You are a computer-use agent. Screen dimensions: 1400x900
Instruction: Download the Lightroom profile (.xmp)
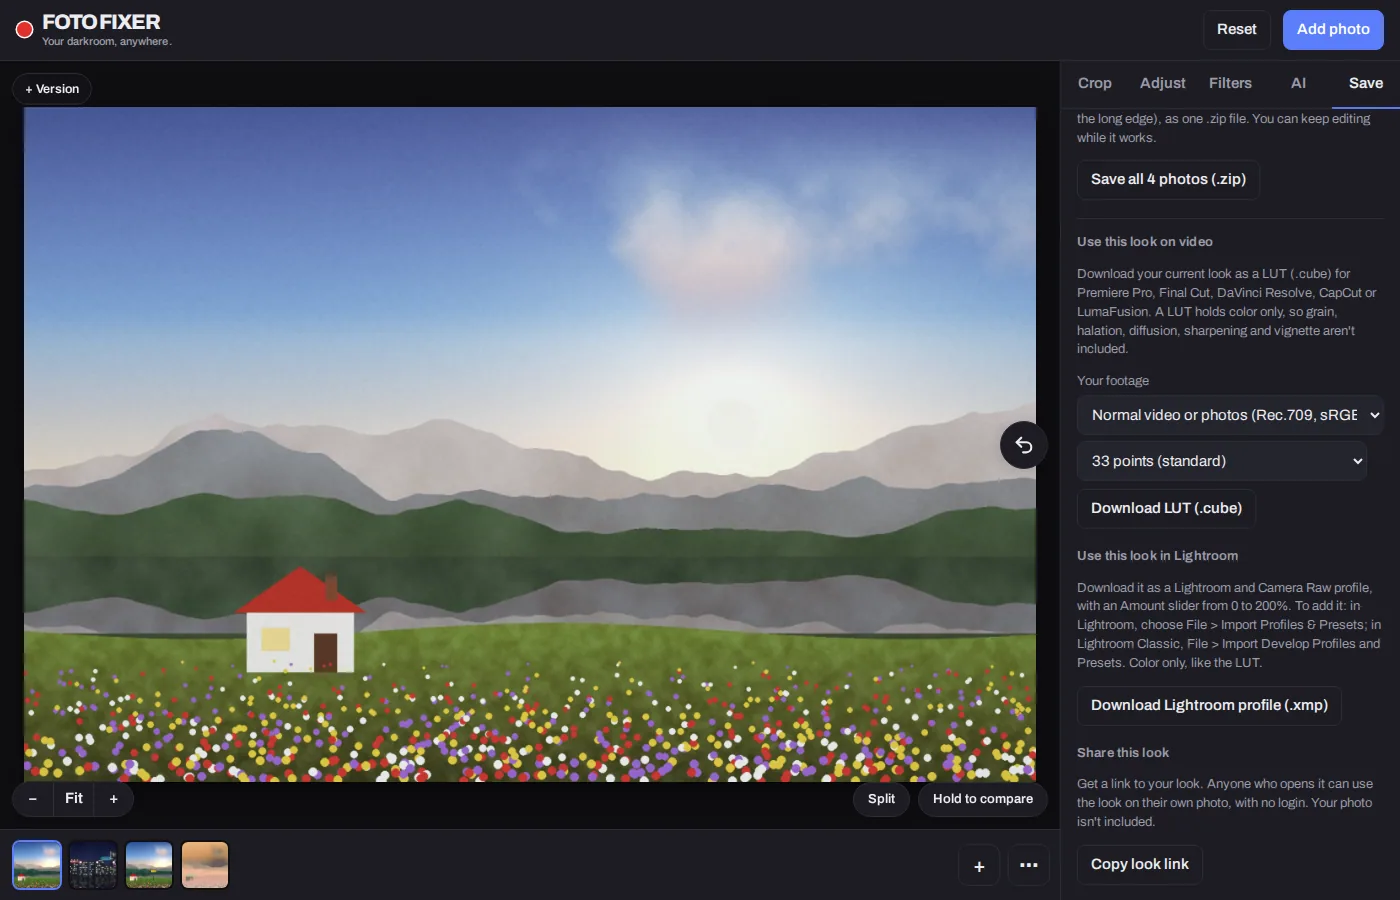pos(1209,706)
